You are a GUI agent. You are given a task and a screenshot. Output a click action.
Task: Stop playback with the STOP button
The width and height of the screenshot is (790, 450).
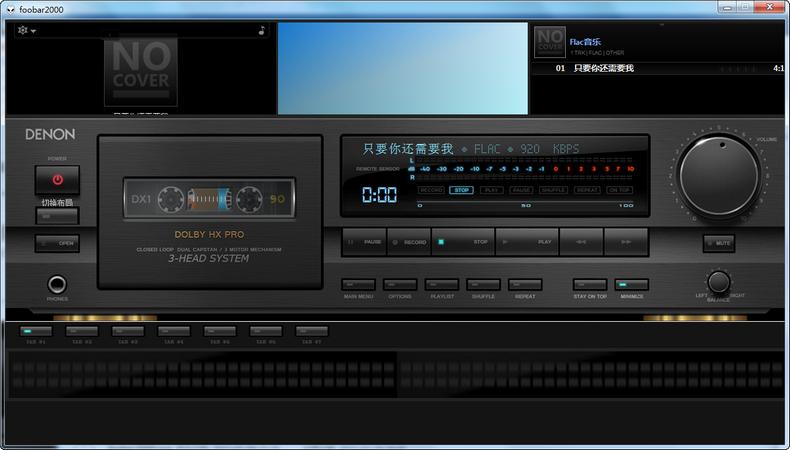(463, 242)
